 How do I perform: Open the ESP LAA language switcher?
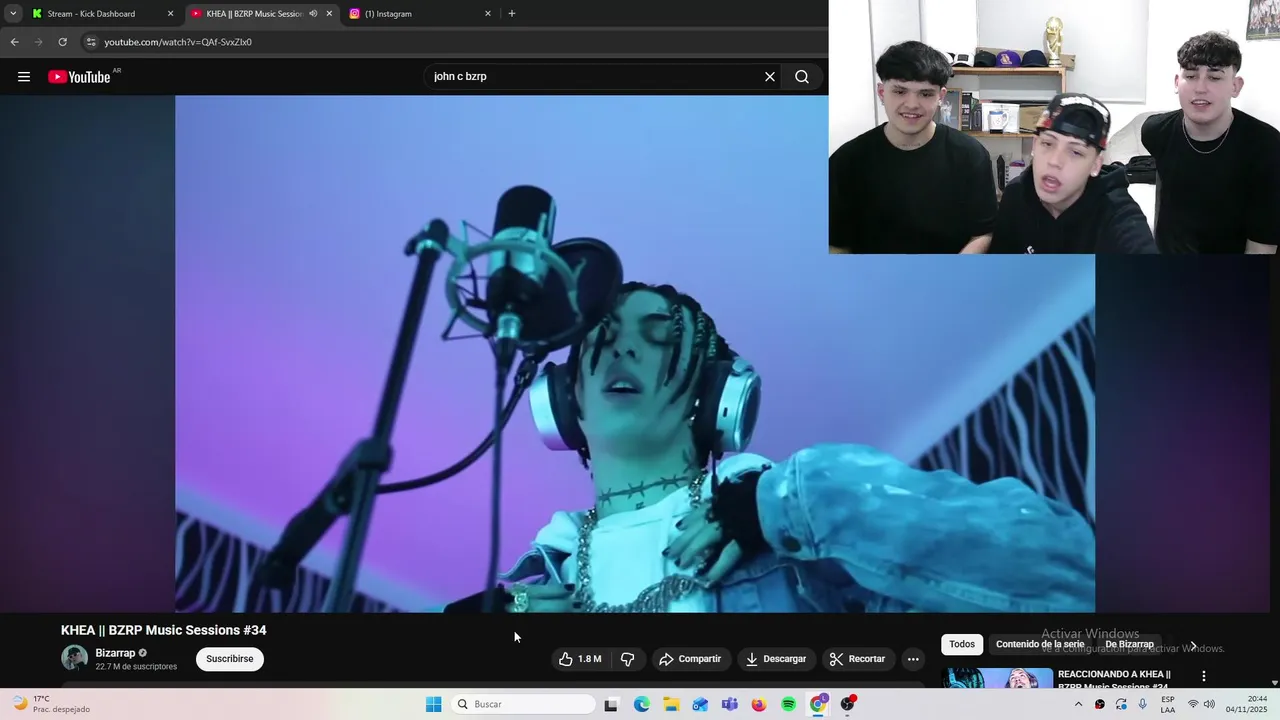coord(1168,704)
